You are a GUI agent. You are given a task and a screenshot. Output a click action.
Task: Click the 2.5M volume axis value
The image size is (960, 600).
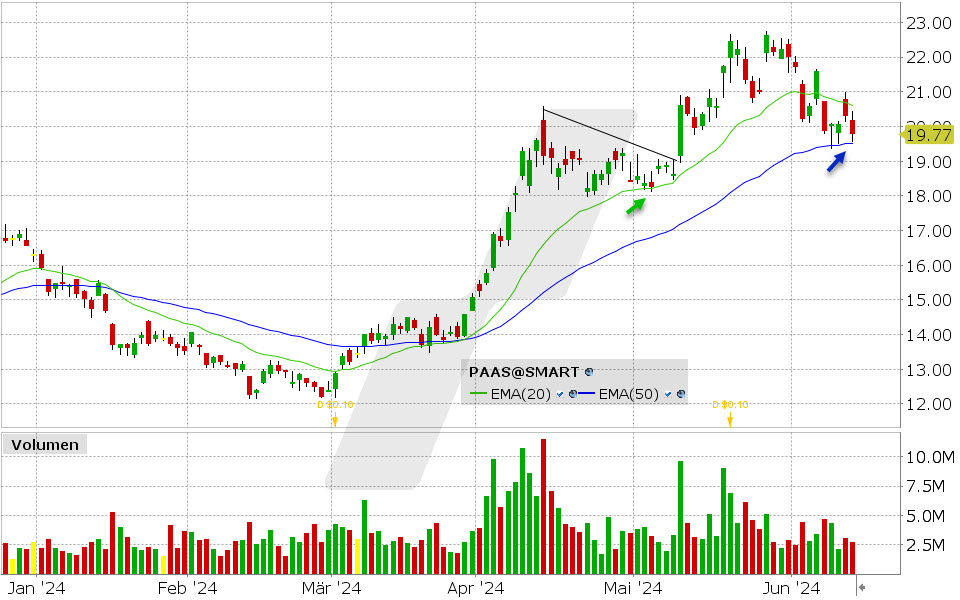click(926, 545)
